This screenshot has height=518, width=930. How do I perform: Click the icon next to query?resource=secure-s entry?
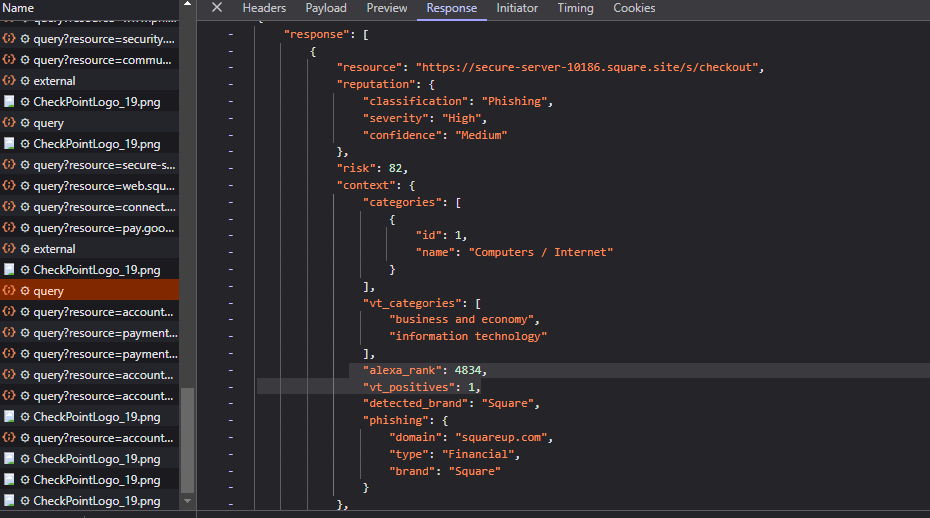coord(9,165)
